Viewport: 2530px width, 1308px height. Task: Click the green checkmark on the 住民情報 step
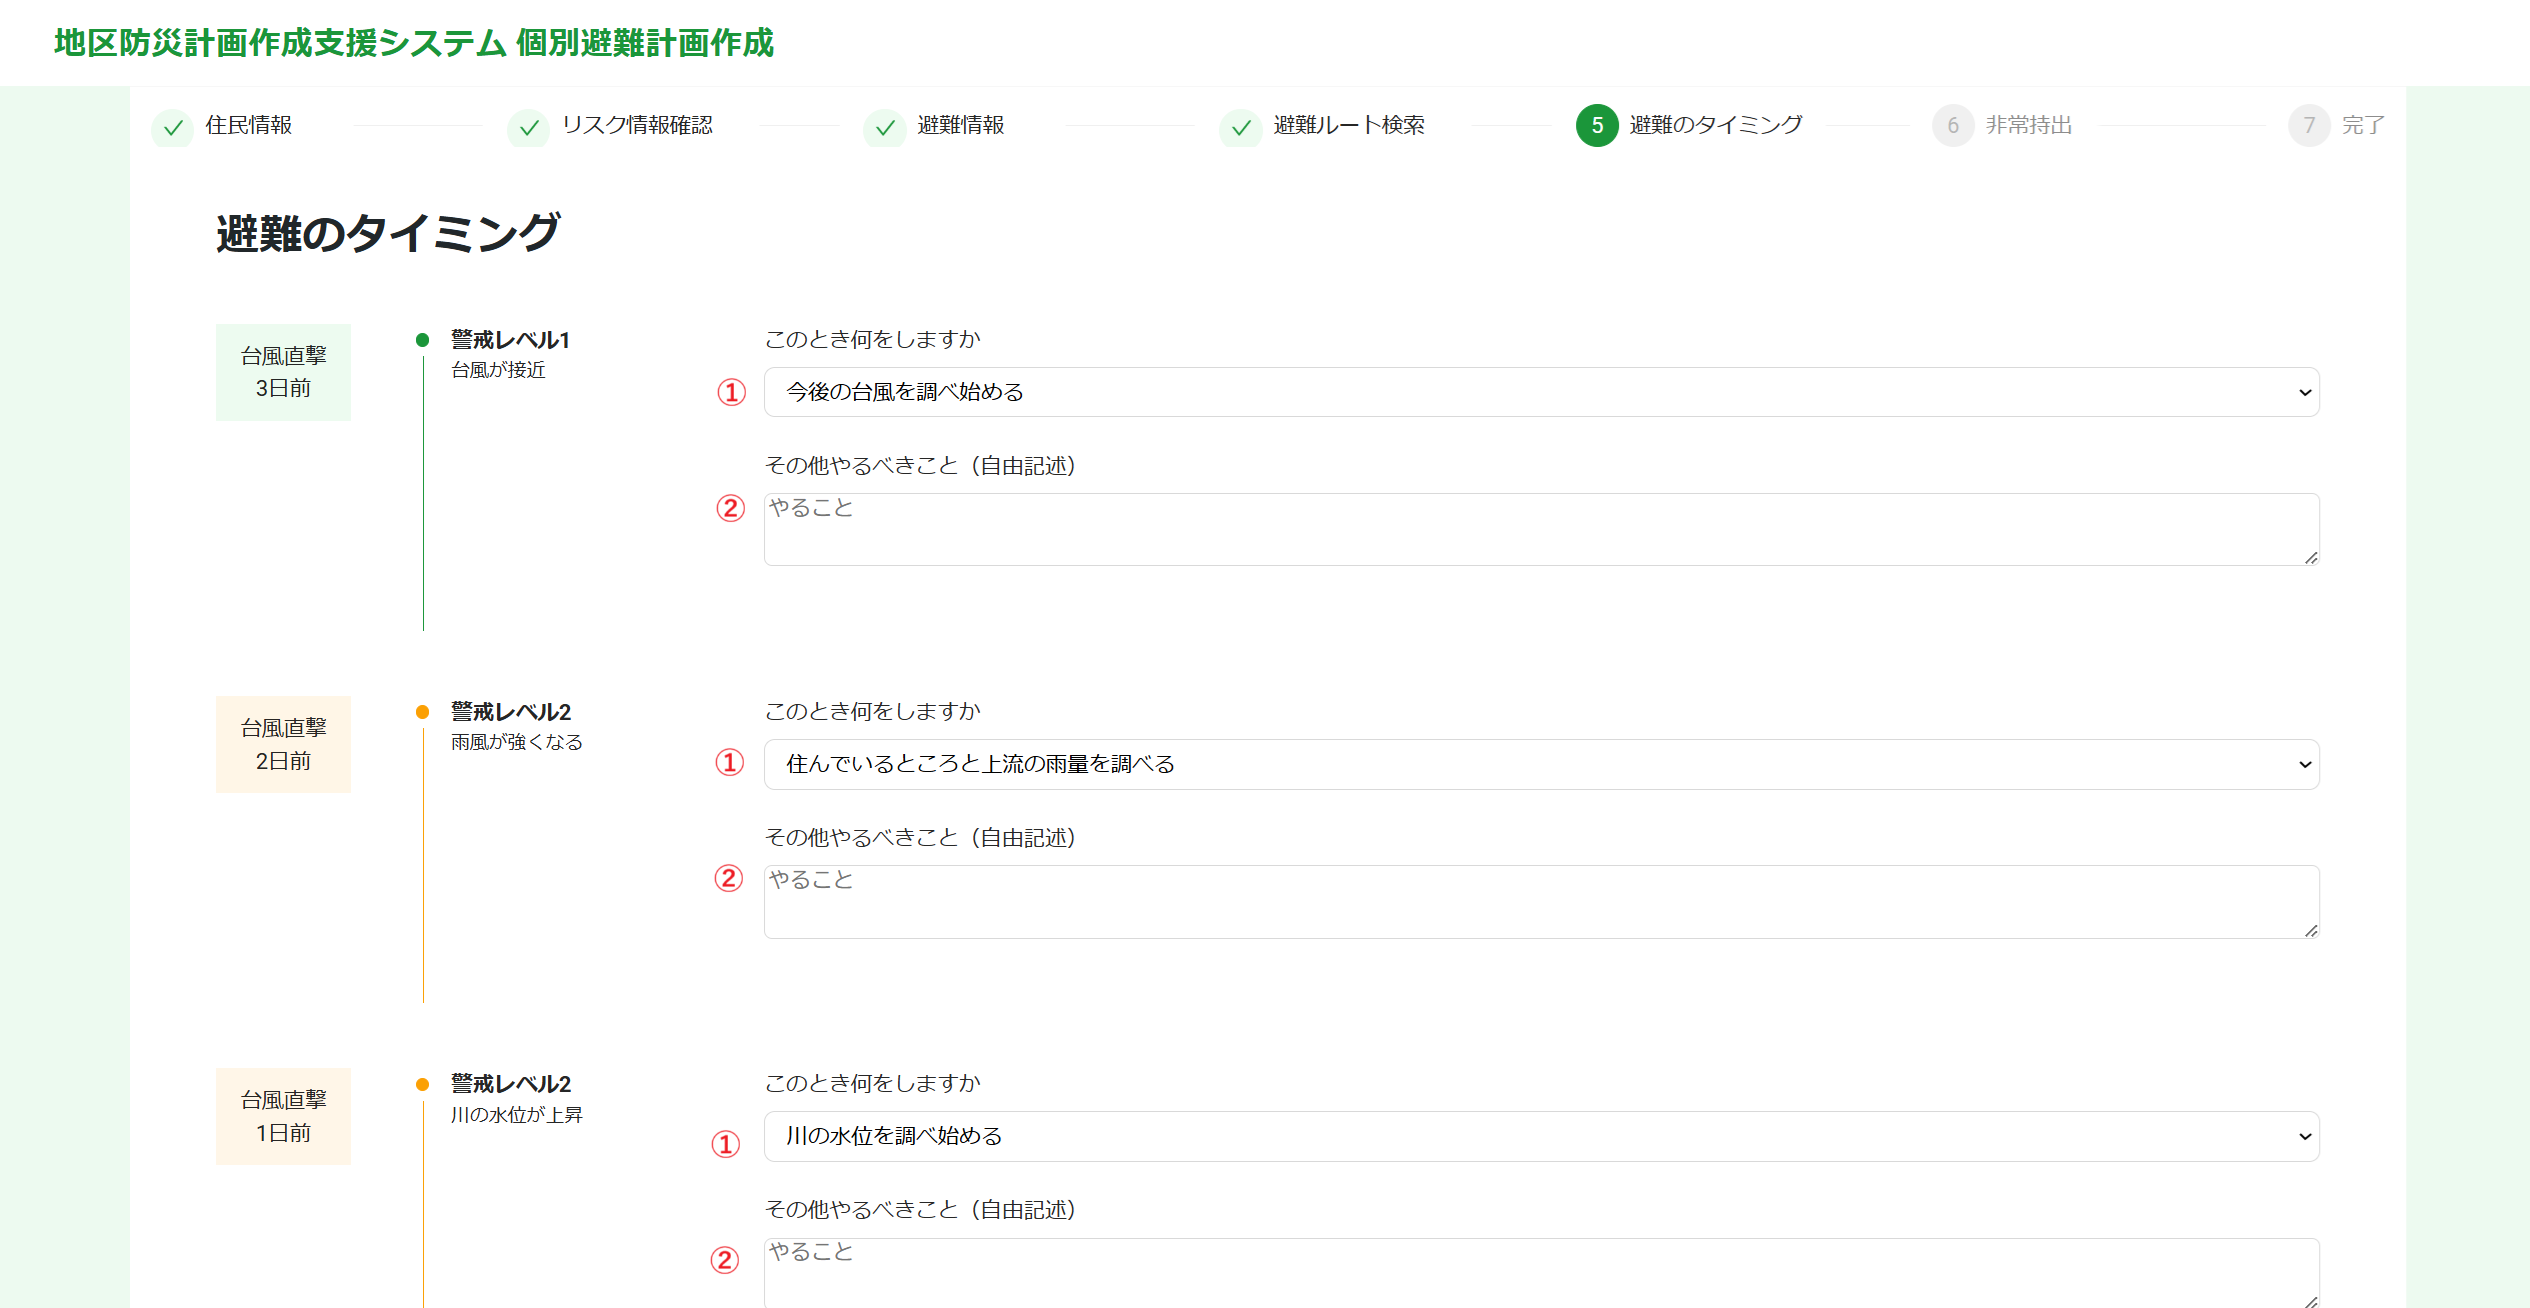tap(172, 127)
